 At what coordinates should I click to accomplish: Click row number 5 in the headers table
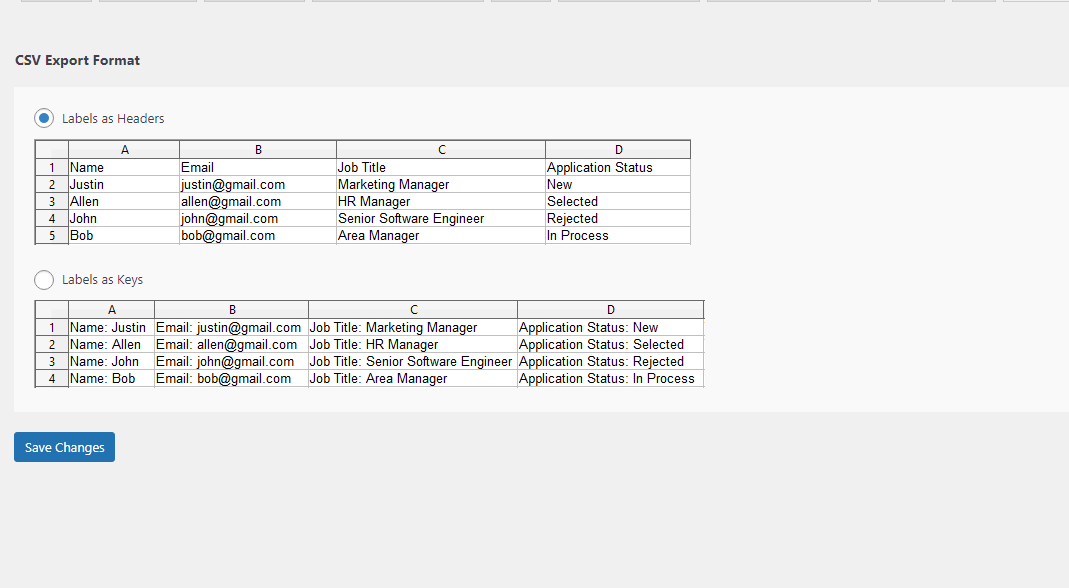click(x=52, y=236)
